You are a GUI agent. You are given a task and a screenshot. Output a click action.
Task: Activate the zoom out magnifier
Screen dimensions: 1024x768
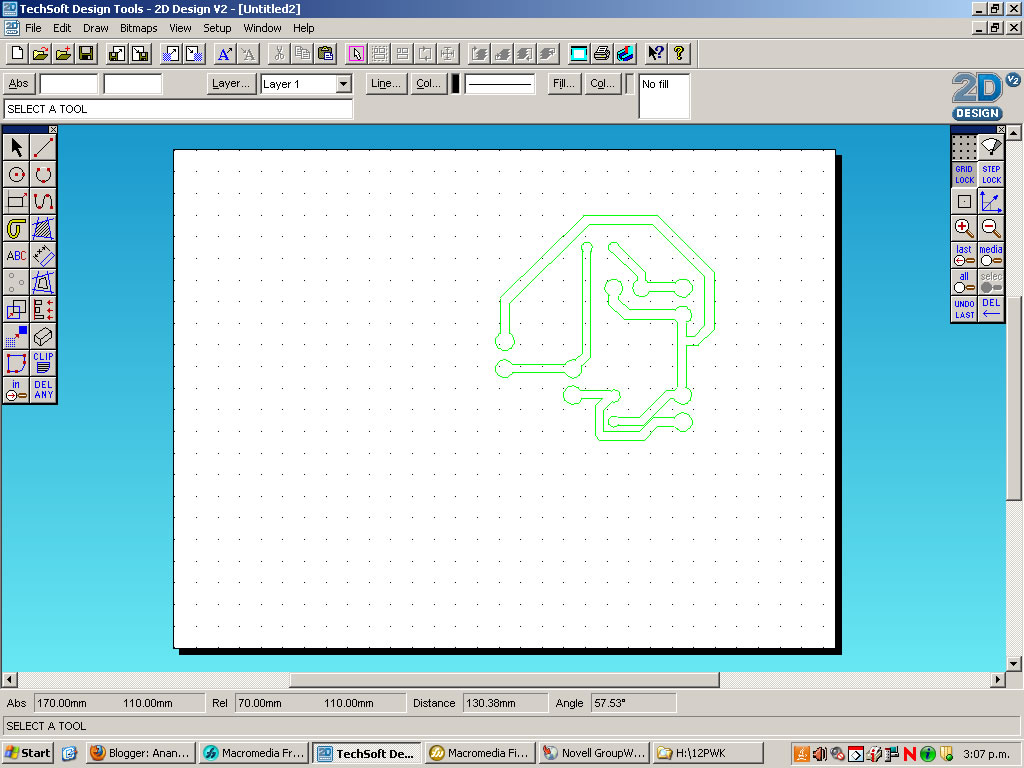(x=990, y=228)
